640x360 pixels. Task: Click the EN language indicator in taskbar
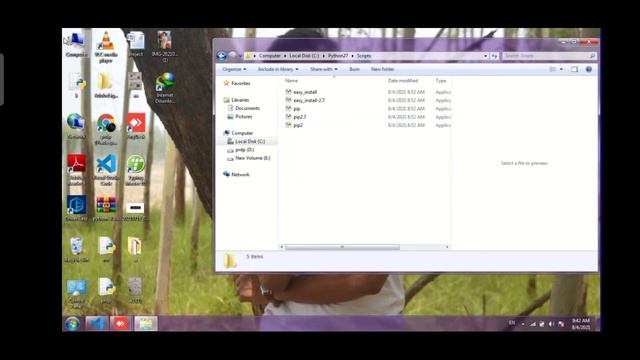coord(511,323)
